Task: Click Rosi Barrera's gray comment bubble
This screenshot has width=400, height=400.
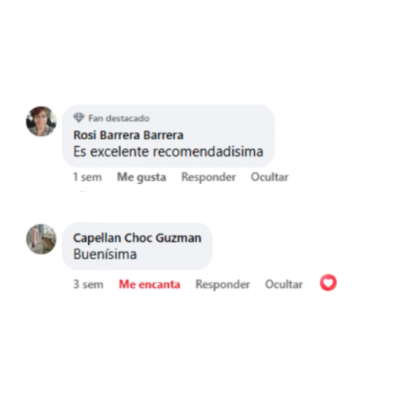Action: tap(168, 136)
